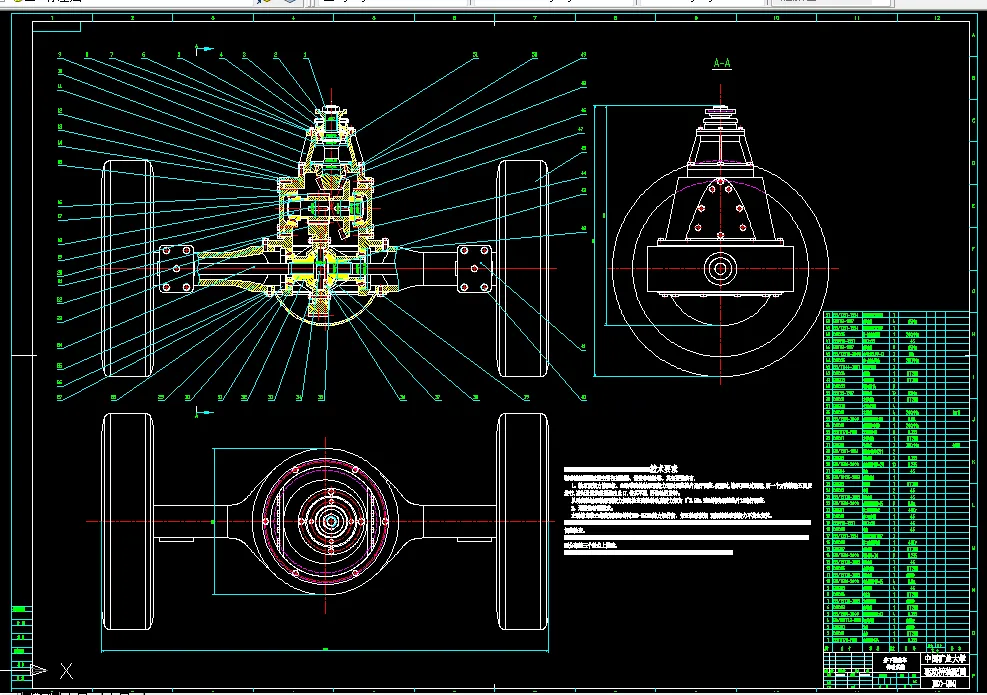Viewport: 987px width, 695px height.
Task: Click the central hub circles in bottom view
Action: [331, 521]
